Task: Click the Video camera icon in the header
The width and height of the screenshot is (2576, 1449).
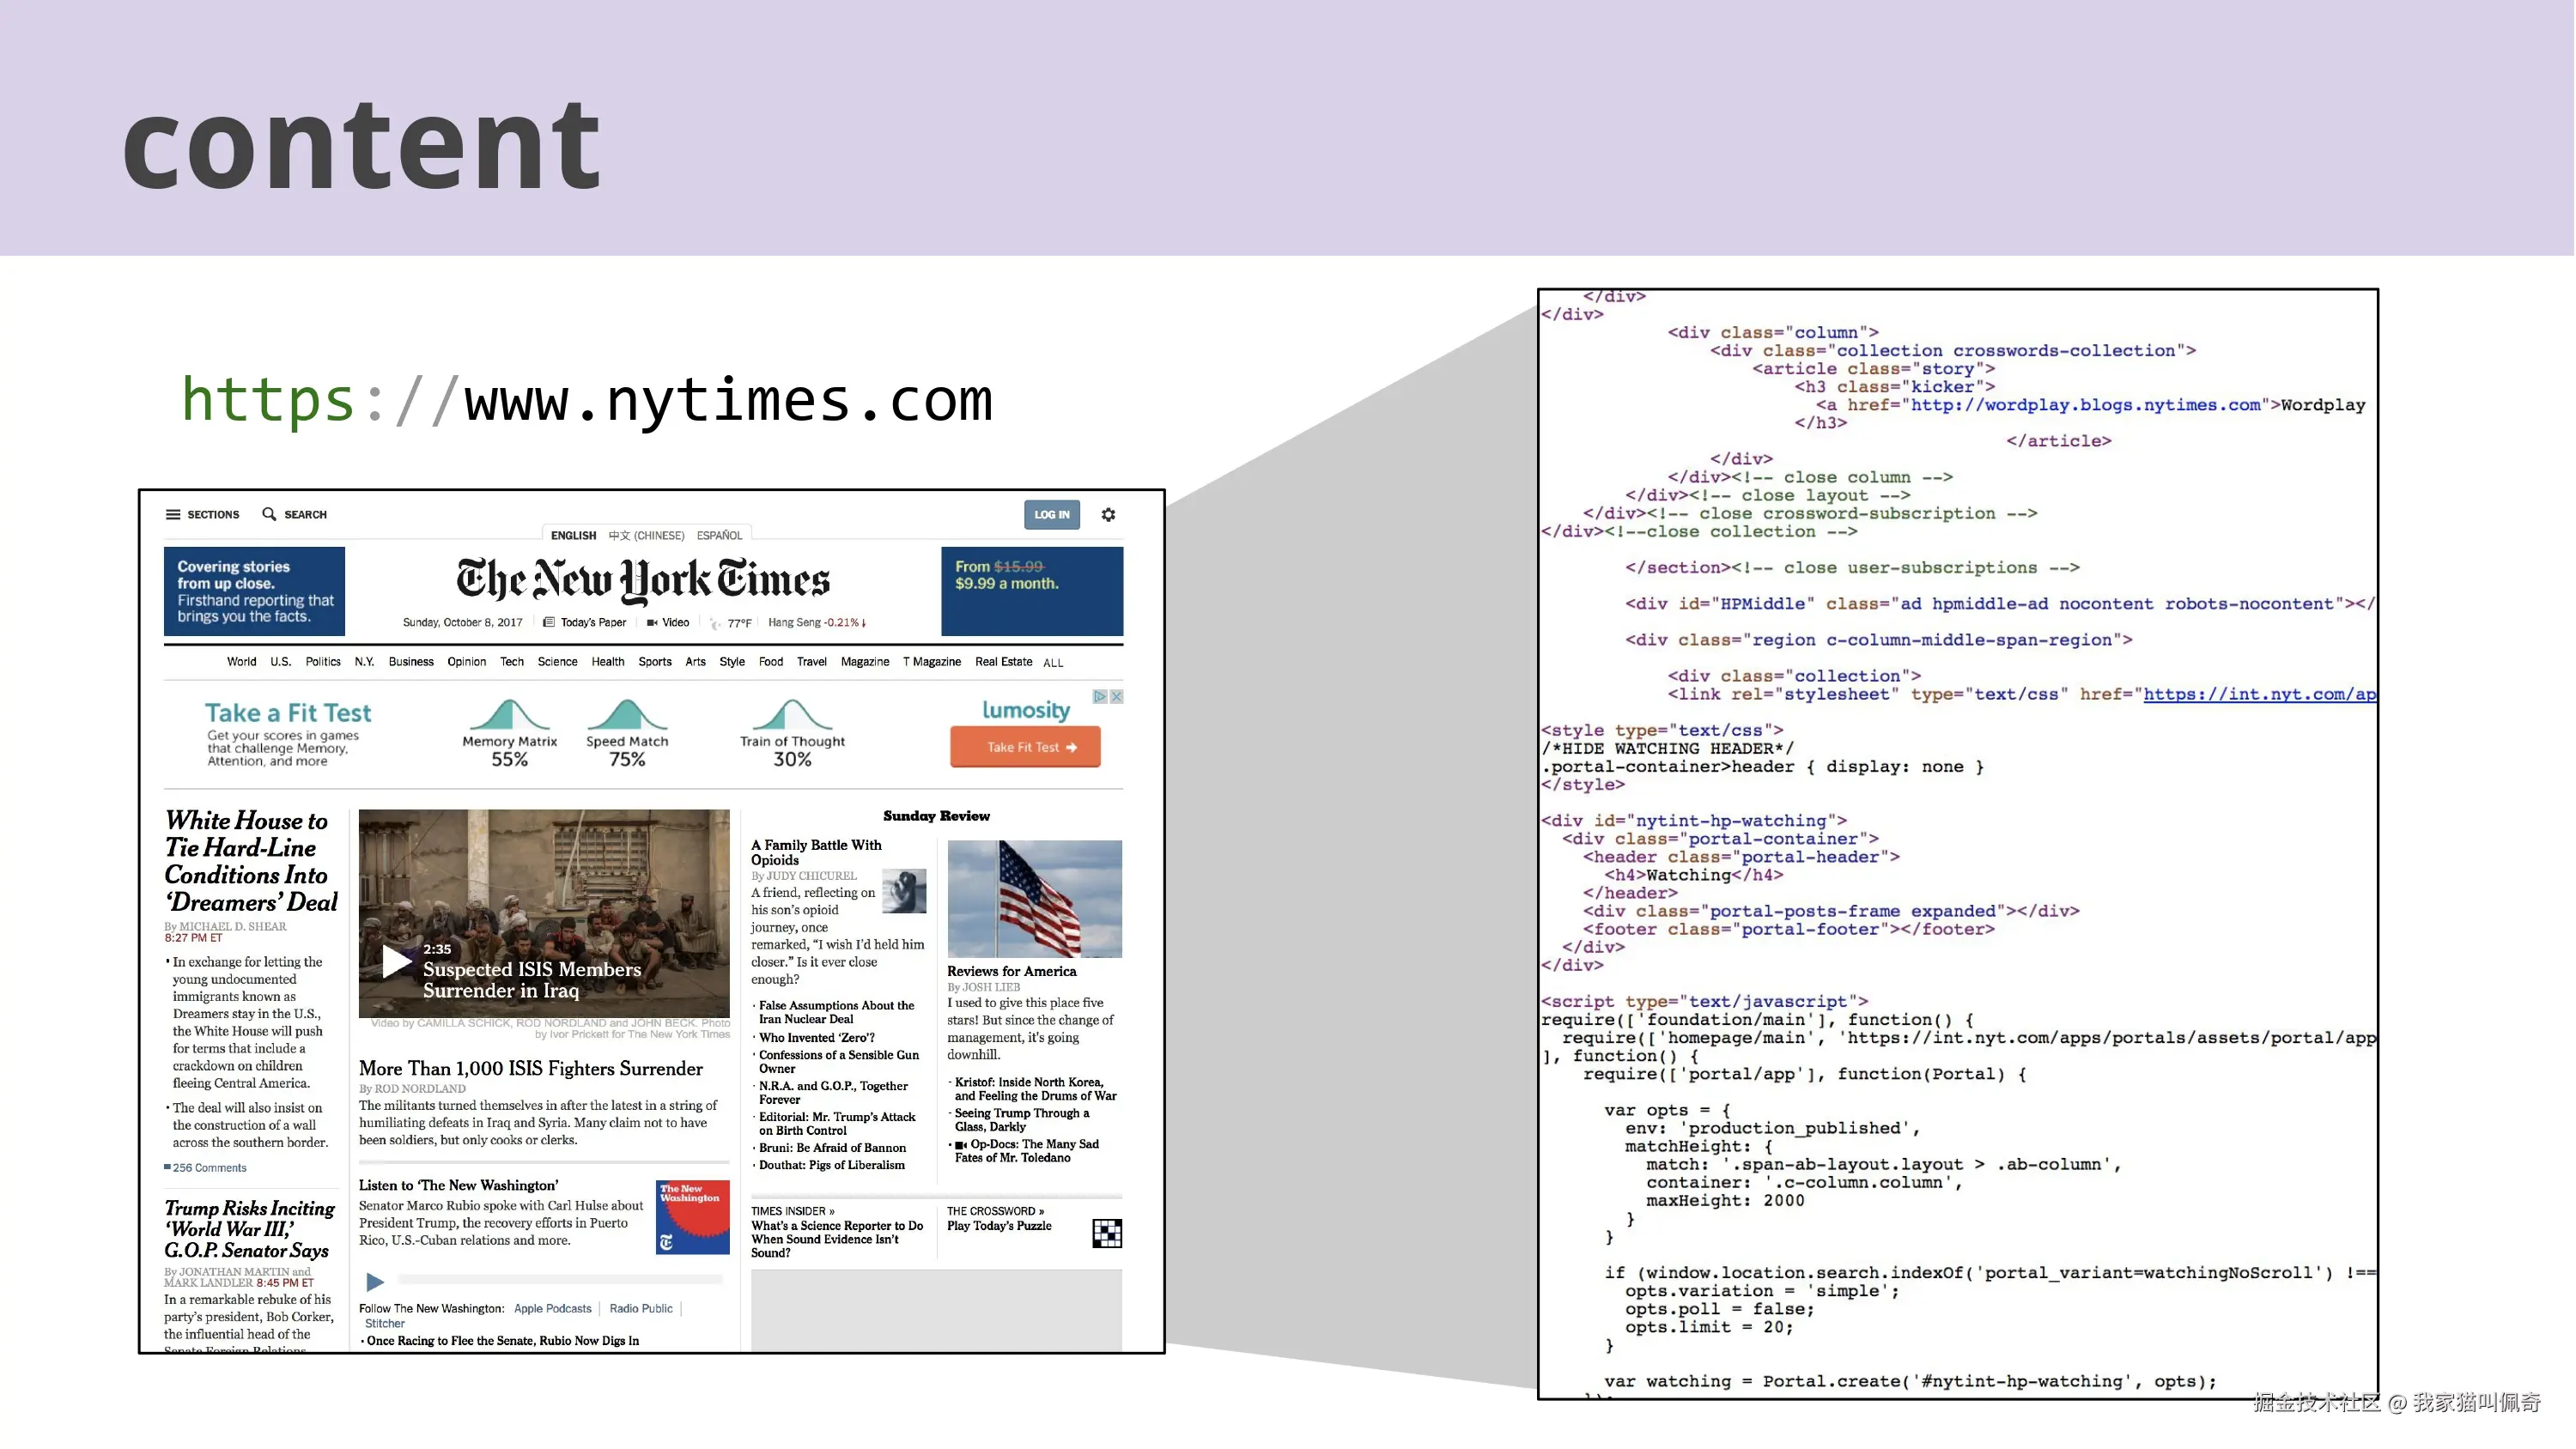Action: tap(653, 622)
